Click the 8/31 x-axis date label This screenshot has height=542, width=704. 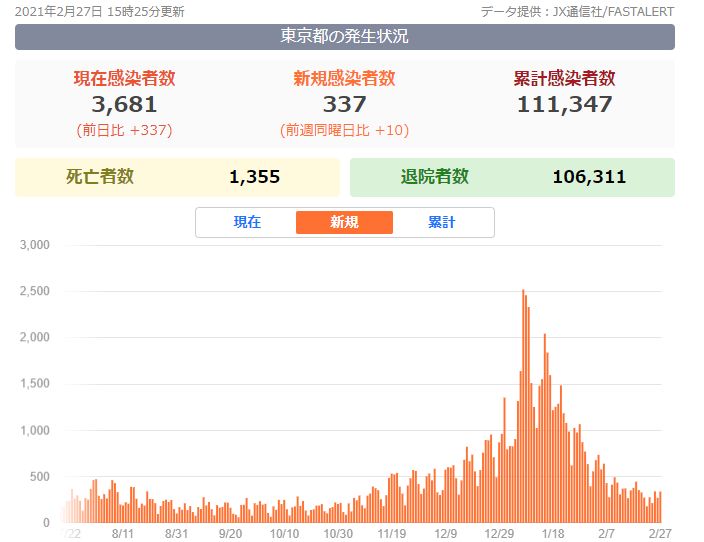(176, 533)
